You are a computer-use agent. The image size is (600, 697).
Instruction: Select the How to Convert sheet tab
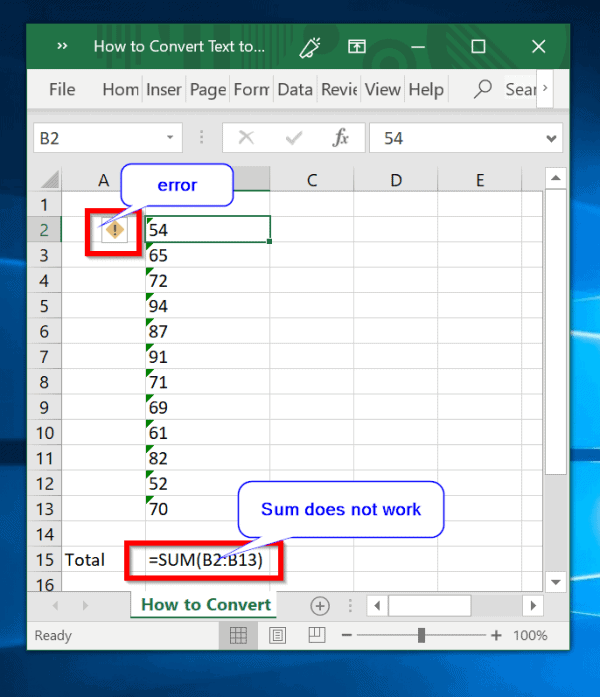pos(205,605)
